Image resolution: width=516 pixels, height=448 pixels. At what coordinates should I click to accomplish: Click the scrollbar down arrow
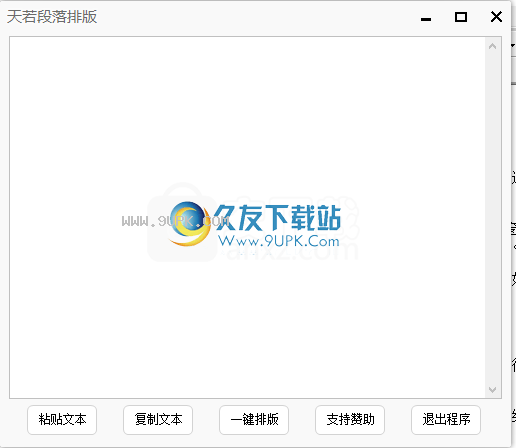pyautogui.click(x=492, y=389)
